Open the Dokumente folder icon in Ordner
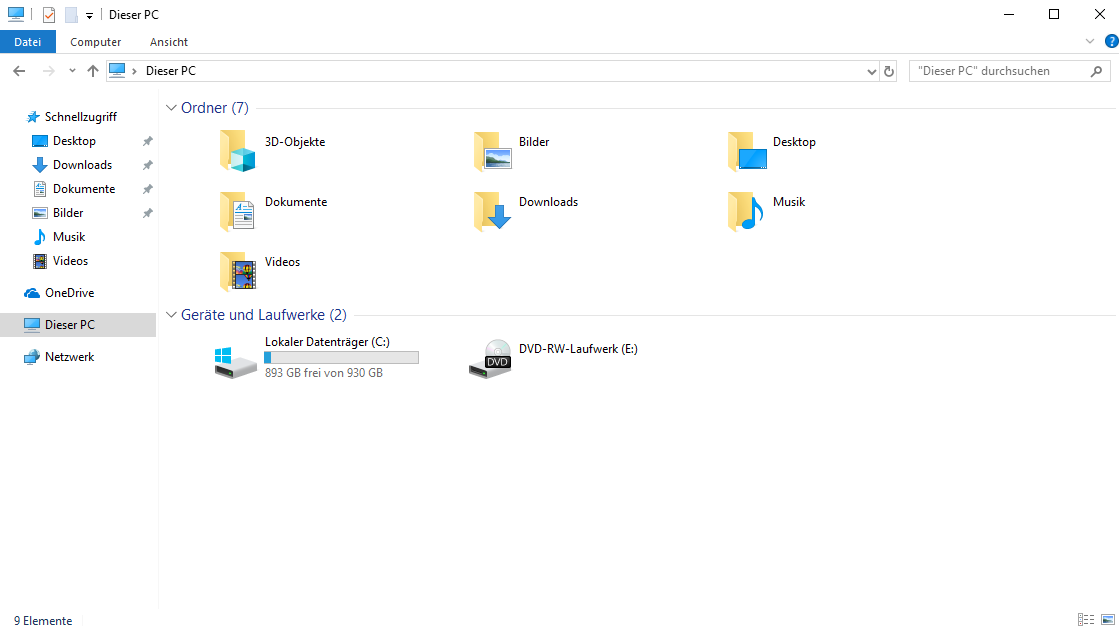This screenshot has height=630, width=1119. click(x=238, y=210)
